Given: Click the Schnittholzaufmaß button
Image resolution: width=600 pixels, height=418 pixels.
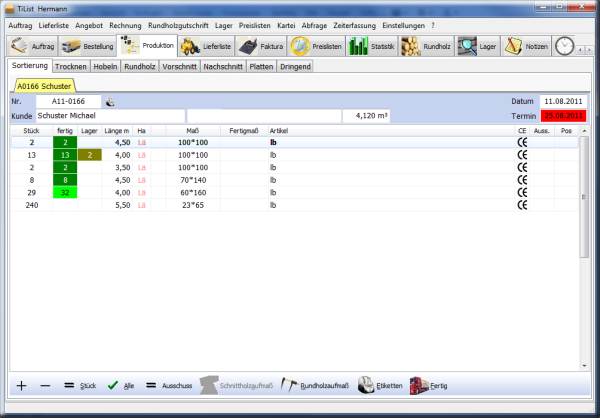Looking at the screenshot, I should (236, 385).
